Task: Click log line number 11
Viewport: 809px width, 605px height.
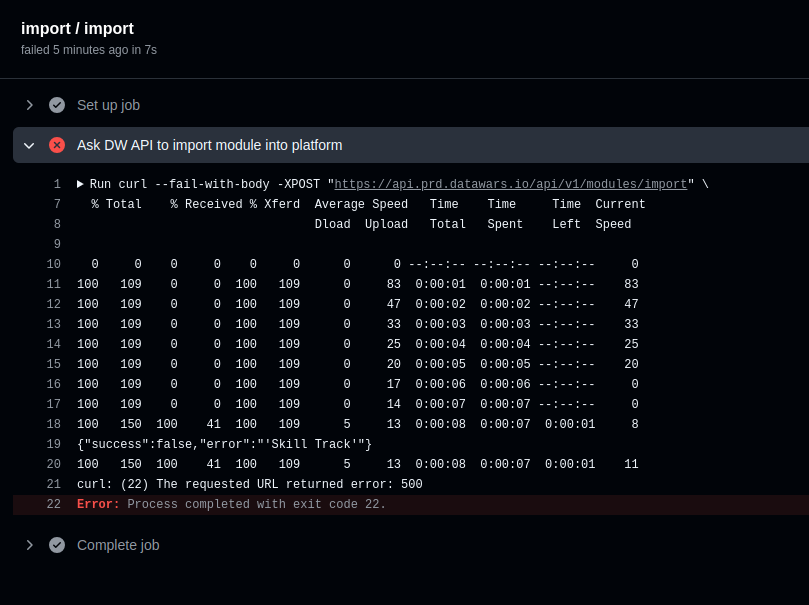Action: [54, 284]
